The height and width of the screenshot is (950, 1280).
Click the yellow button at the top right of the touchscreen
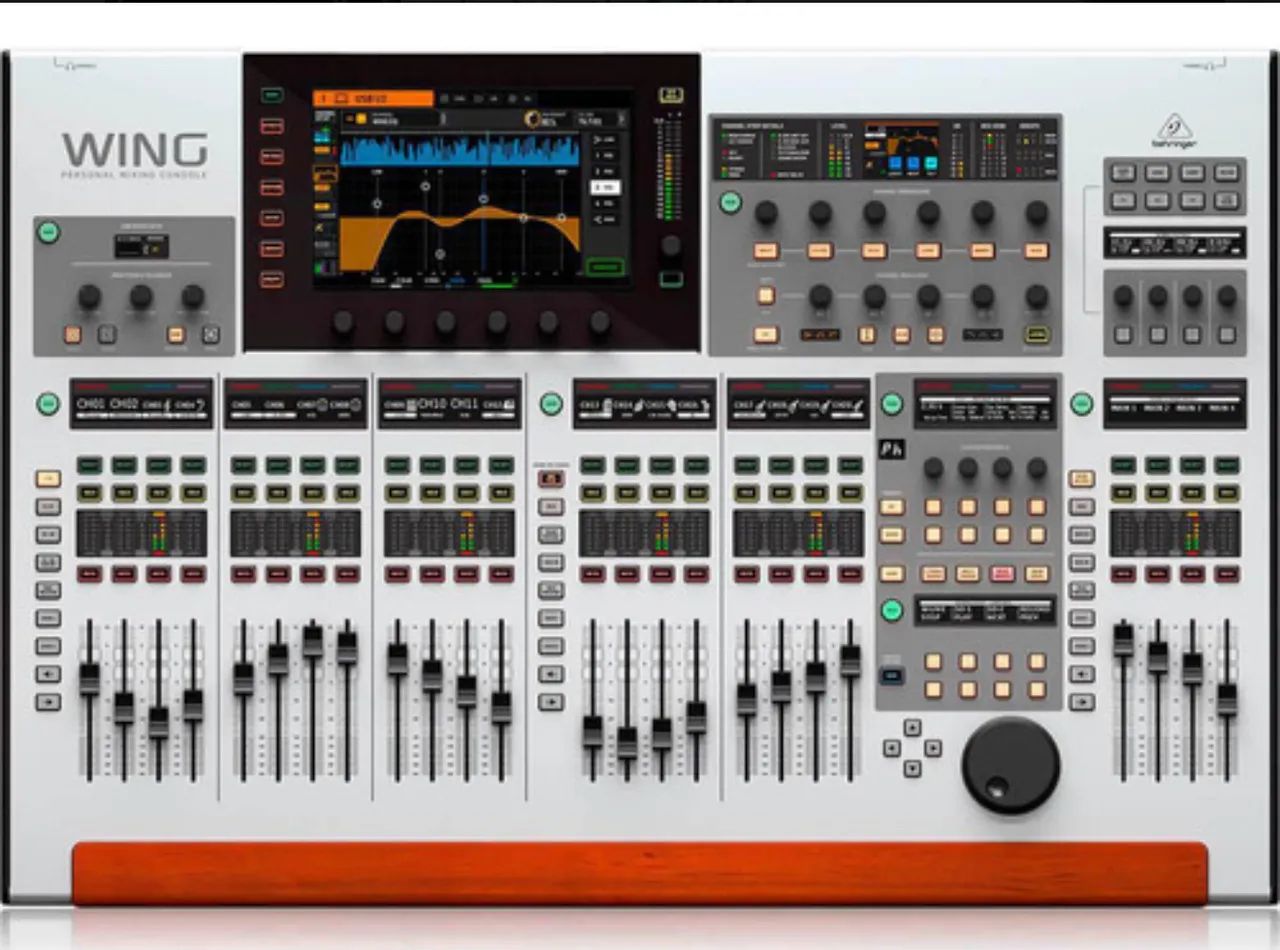pos(671,96)
